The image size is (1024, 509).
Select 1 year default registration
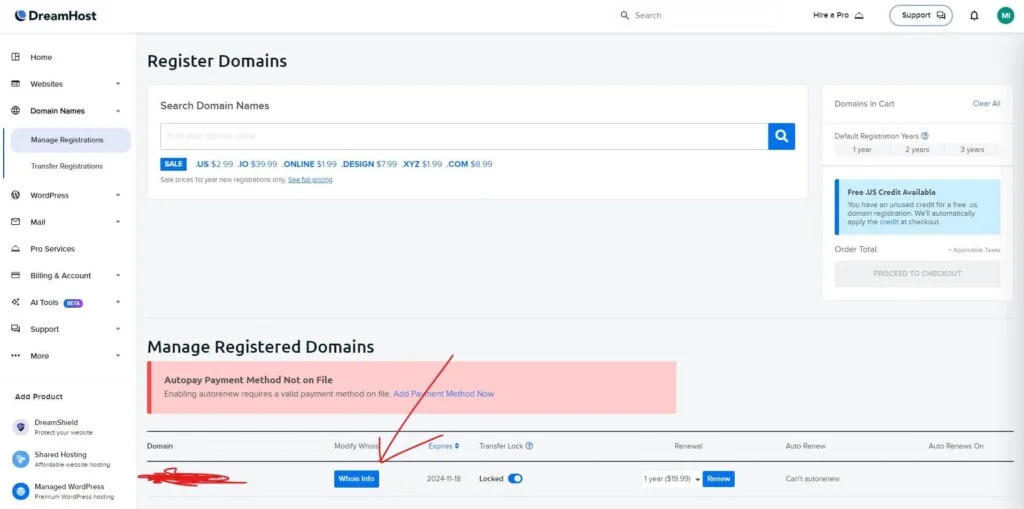click(x=862, y=150)
